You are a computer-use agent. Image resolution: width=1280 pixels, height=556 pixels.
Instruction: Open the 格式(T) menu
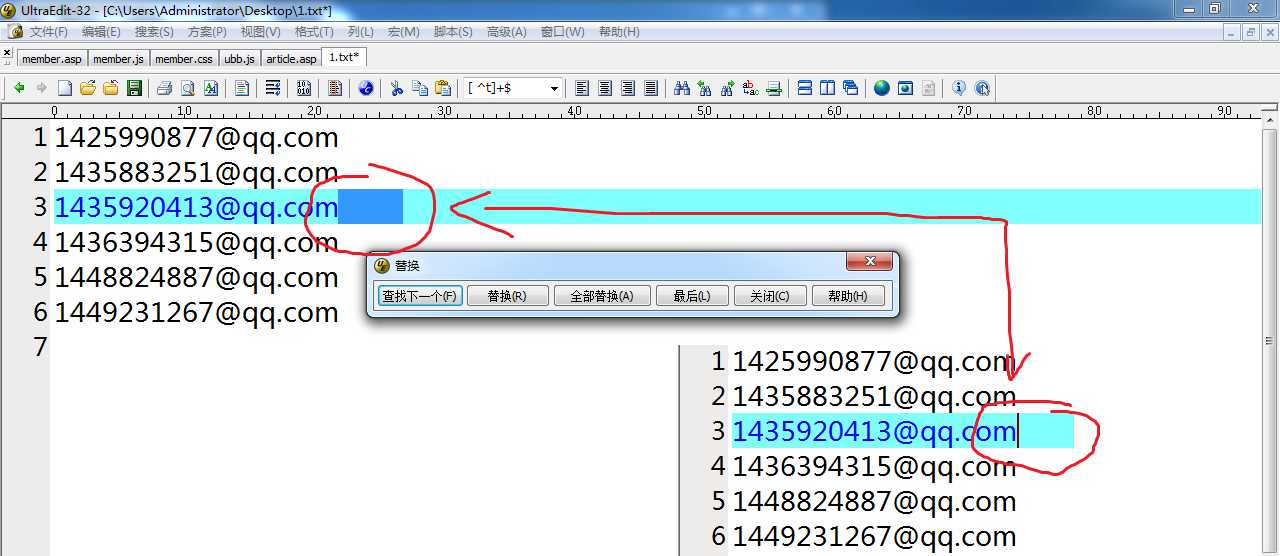(314, 32)
